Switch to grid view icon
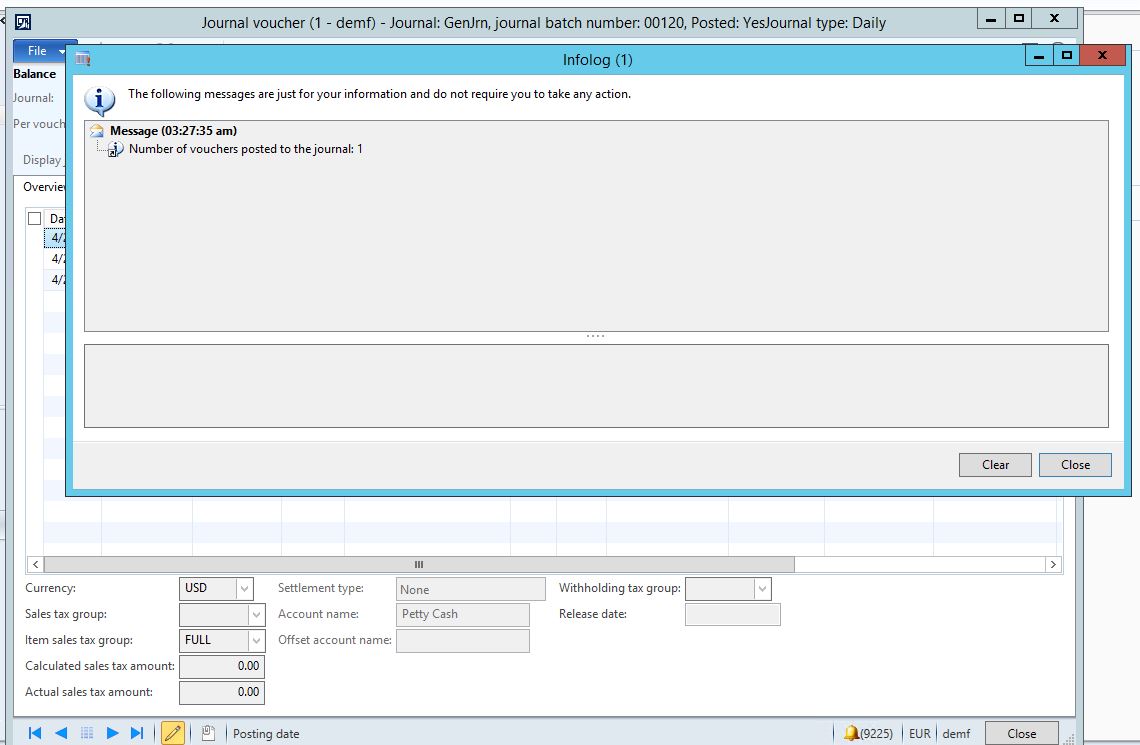 pos(87,733)
